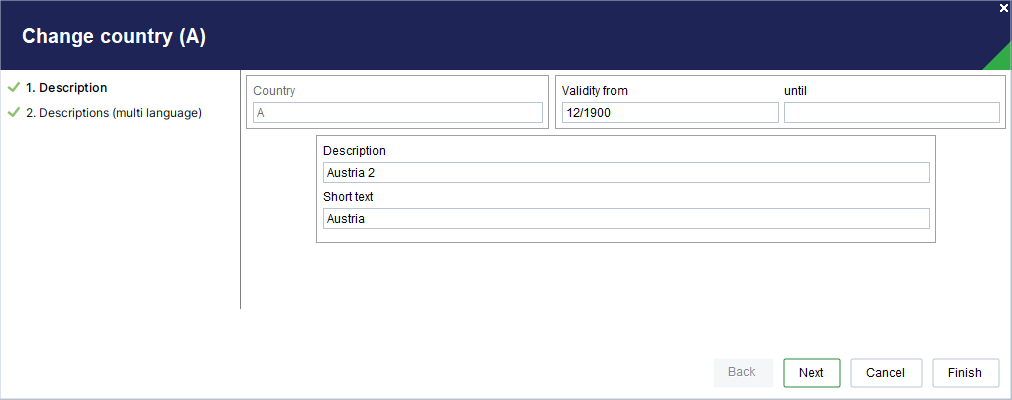This screenshot has height=400, width=1012.
Task: Click the green checkmark beside 1. Description
Action: click(x=14, y=88)
